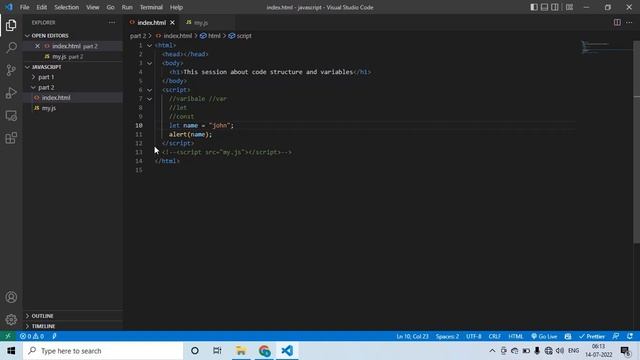Open the errors and warnings indicator

(32, 336)
